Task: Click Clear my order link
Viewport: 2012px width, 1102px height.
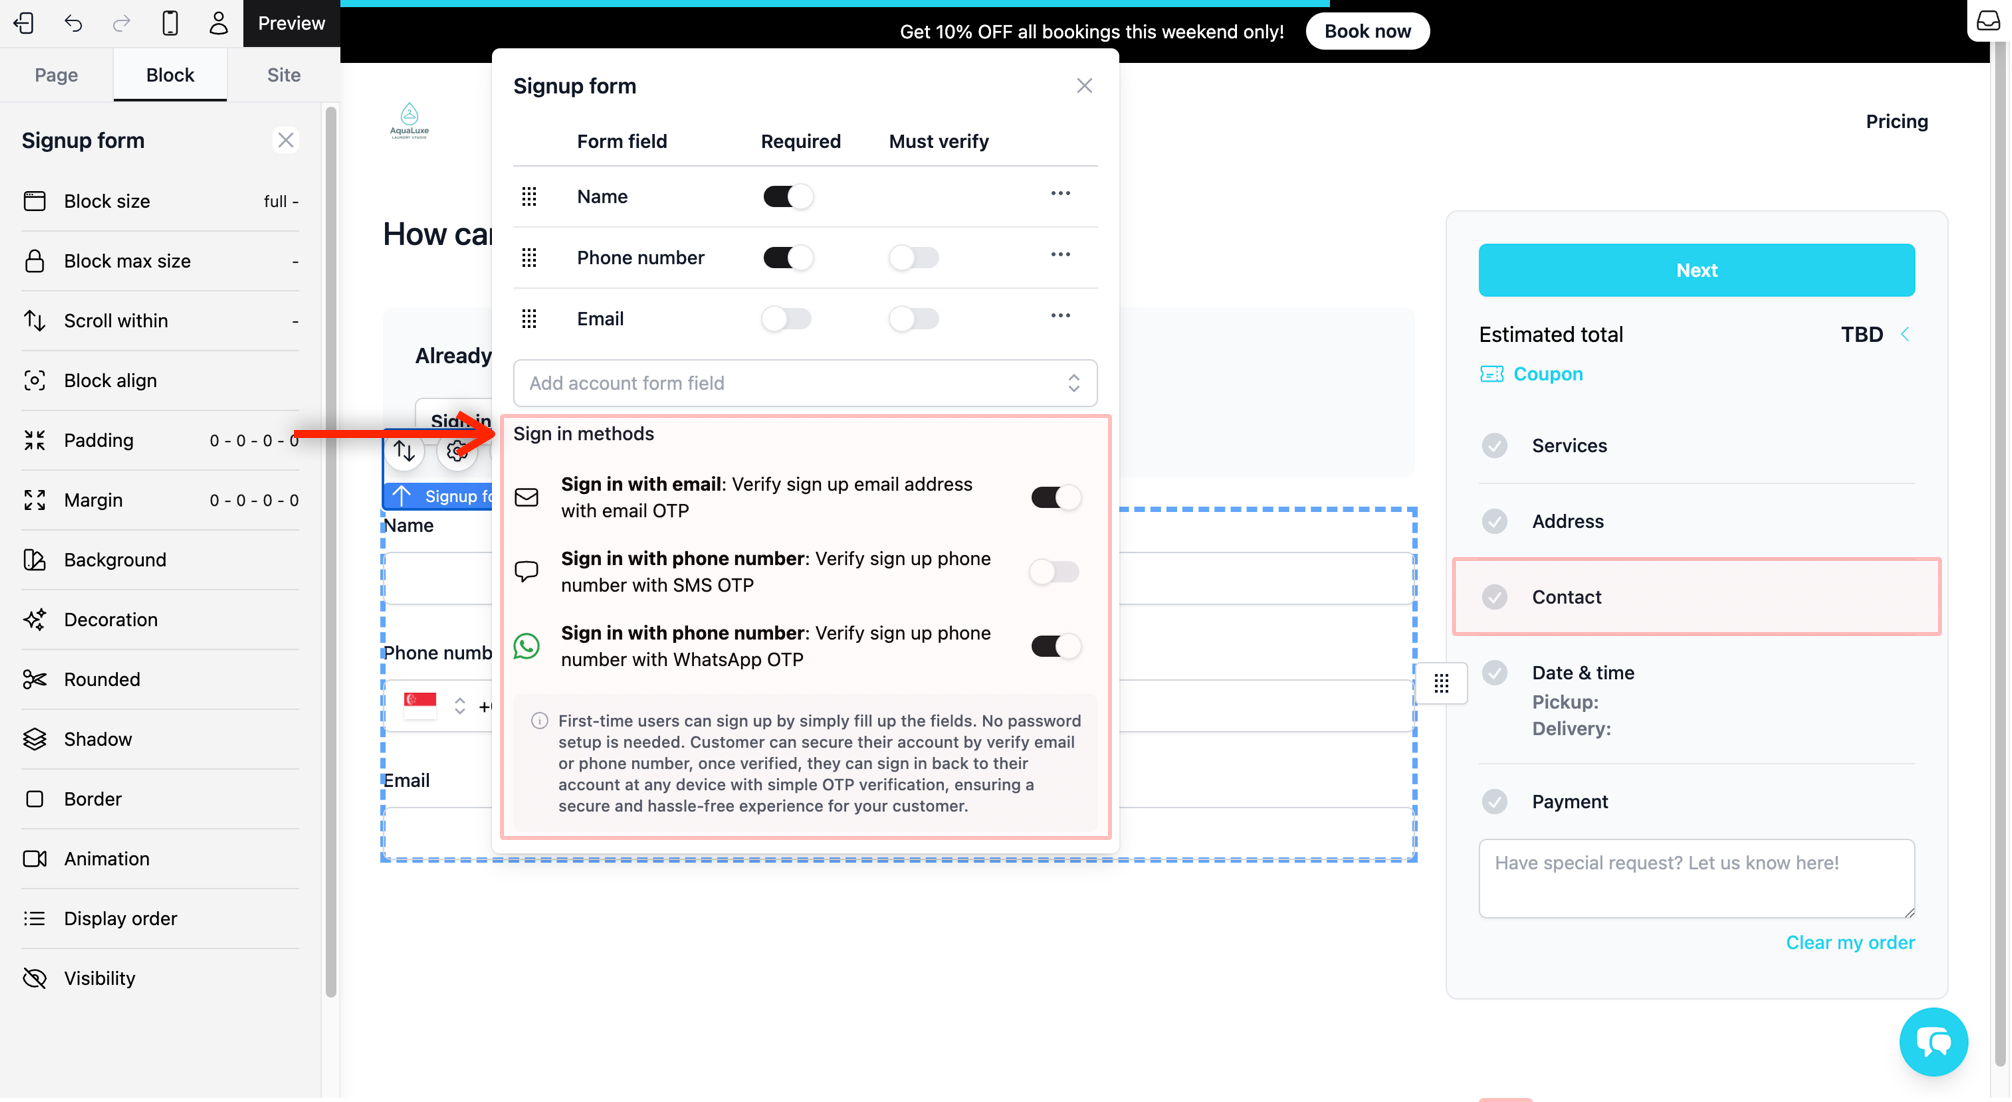Action: tap(1849, 942)
